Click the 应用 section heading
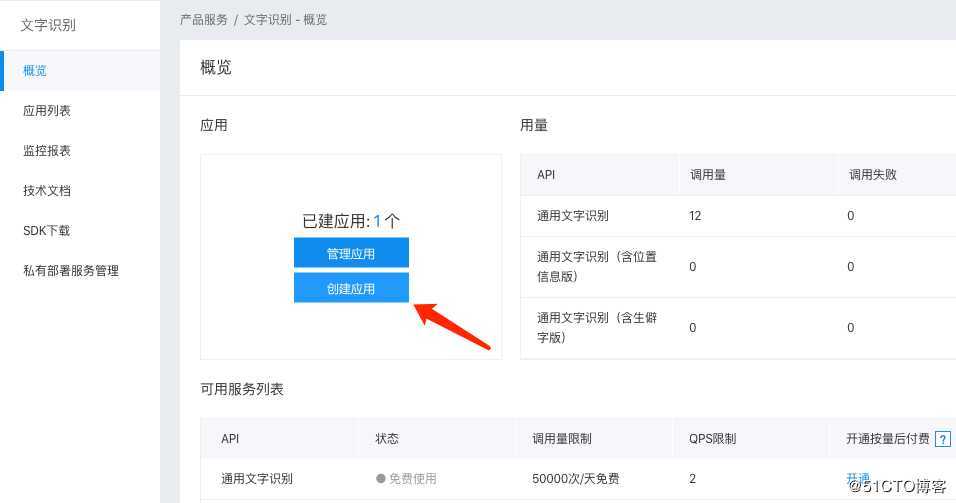The height and width of the screenshot is (503, 956). [x=214, y=126]
